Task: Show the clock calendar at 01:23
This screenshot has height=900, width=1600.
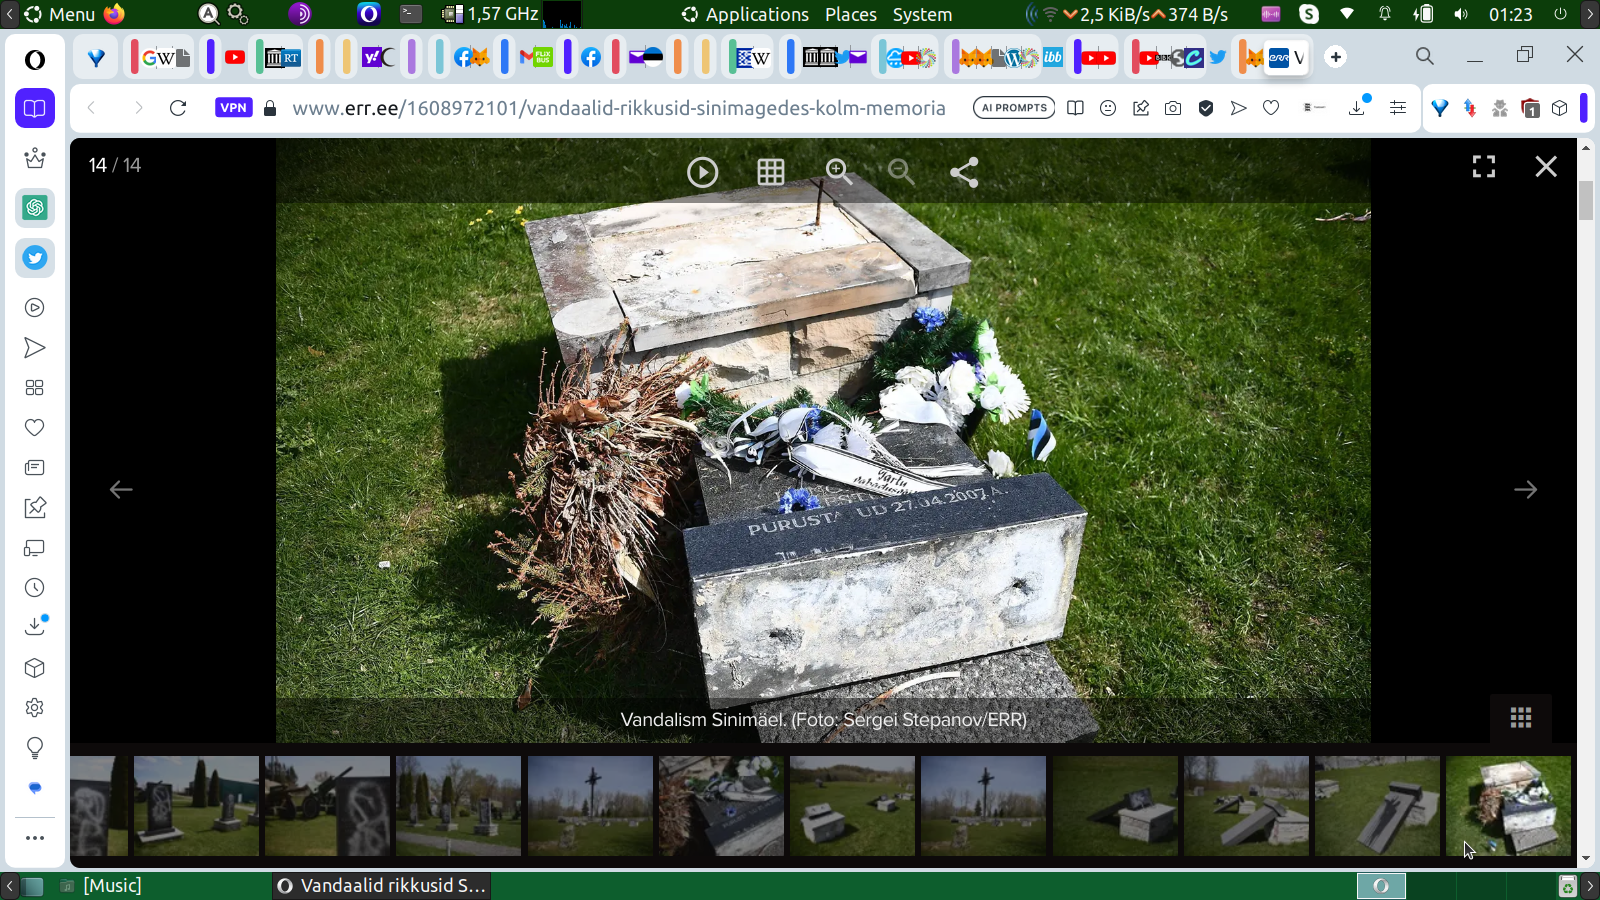Action: (x=1510, y=14)
